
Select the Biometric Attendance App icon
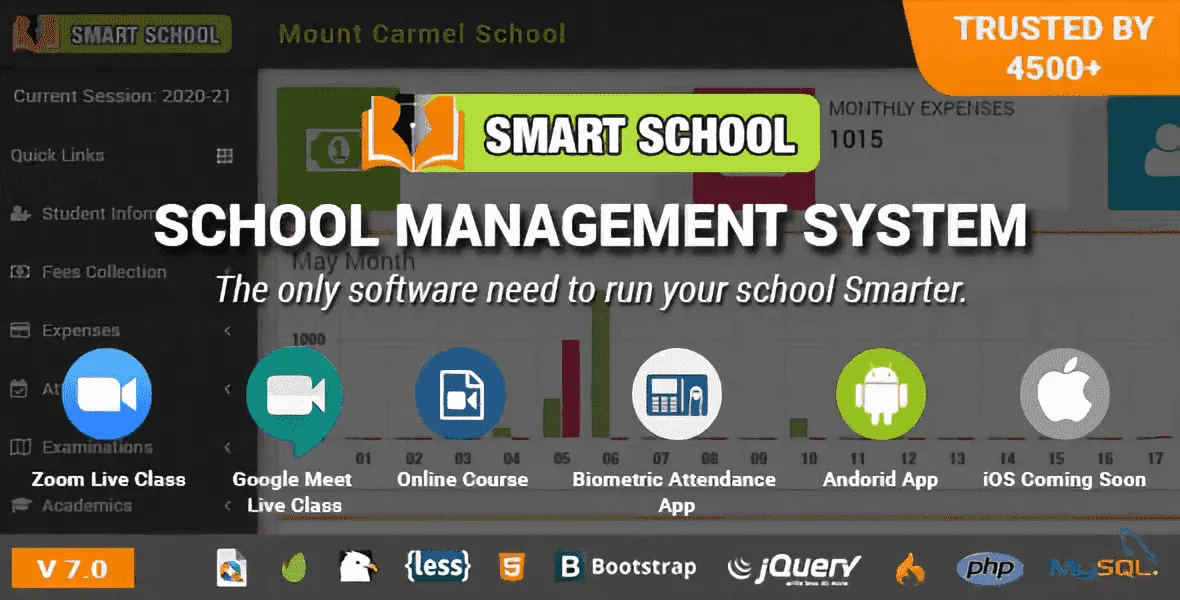pos(677,393)
